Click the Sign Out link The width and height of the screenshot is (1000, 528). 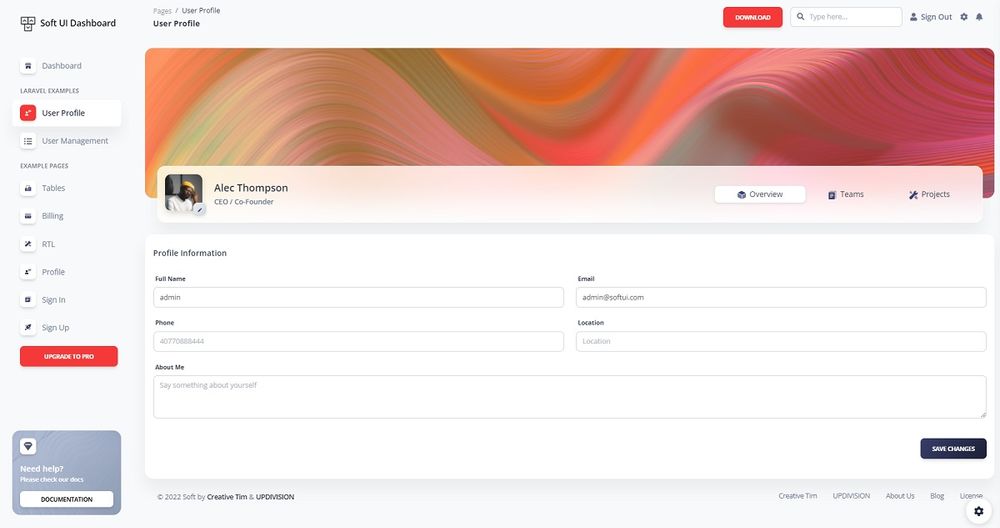tap(930, 17)
